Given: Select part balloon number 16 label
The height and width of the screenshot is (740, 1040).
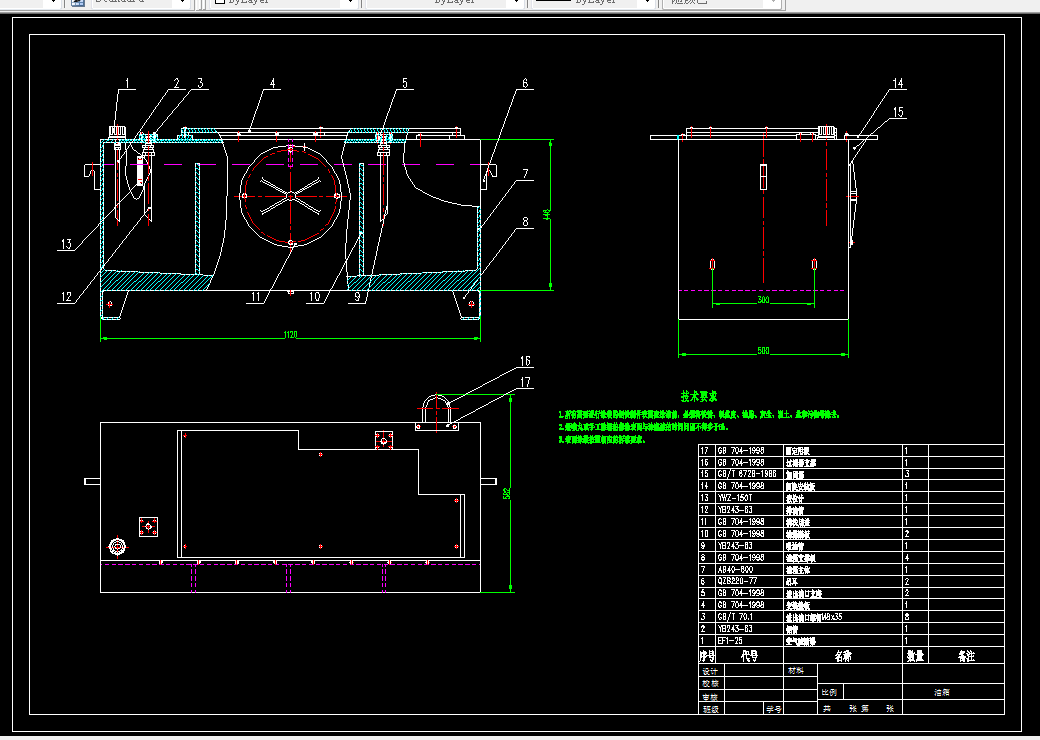Looking at the screenshot, I should pyautogui.click(x=525, y=361).
